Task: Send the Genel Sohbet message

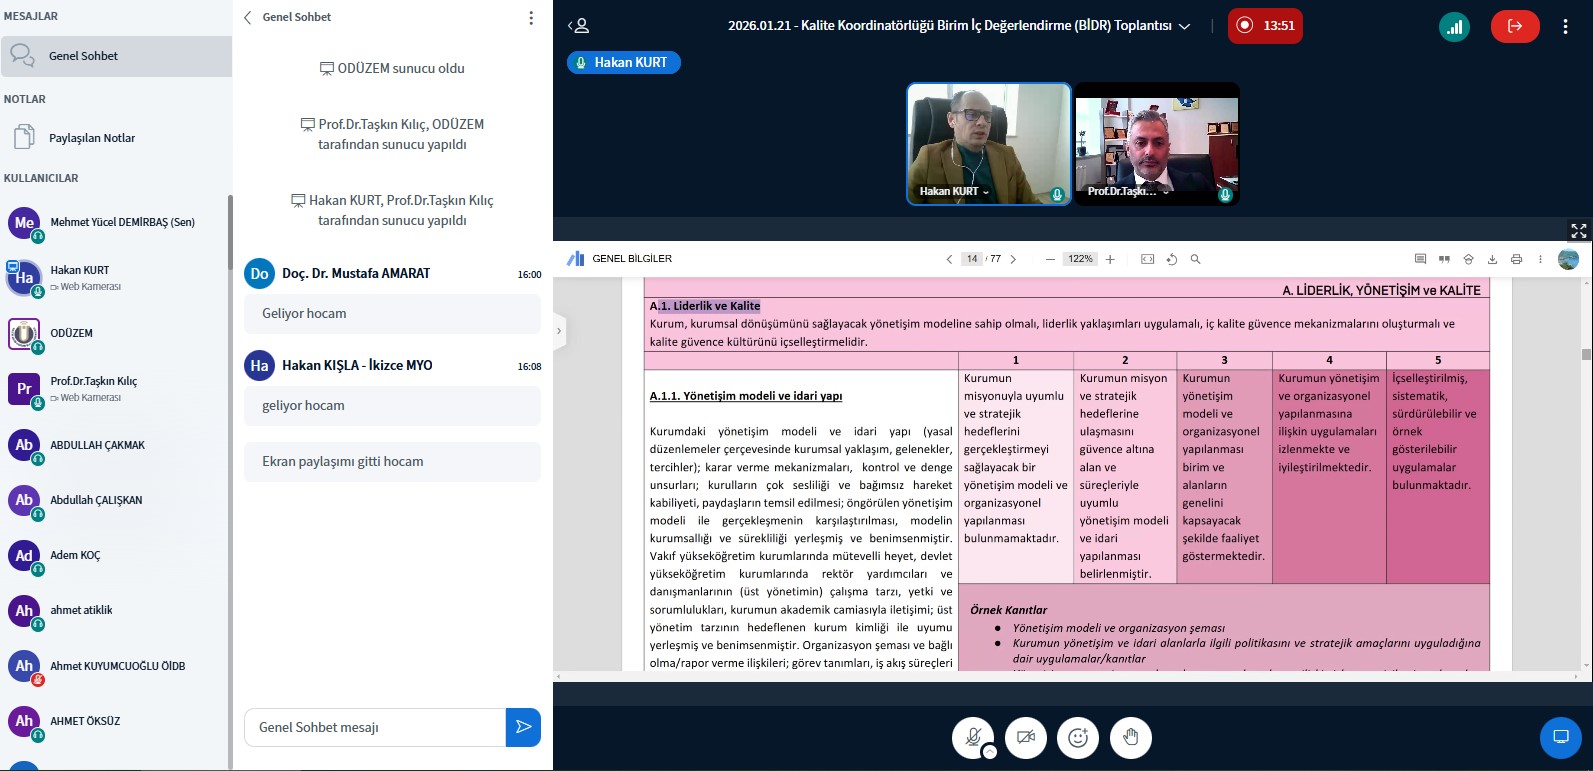Action: click(523, 727)
